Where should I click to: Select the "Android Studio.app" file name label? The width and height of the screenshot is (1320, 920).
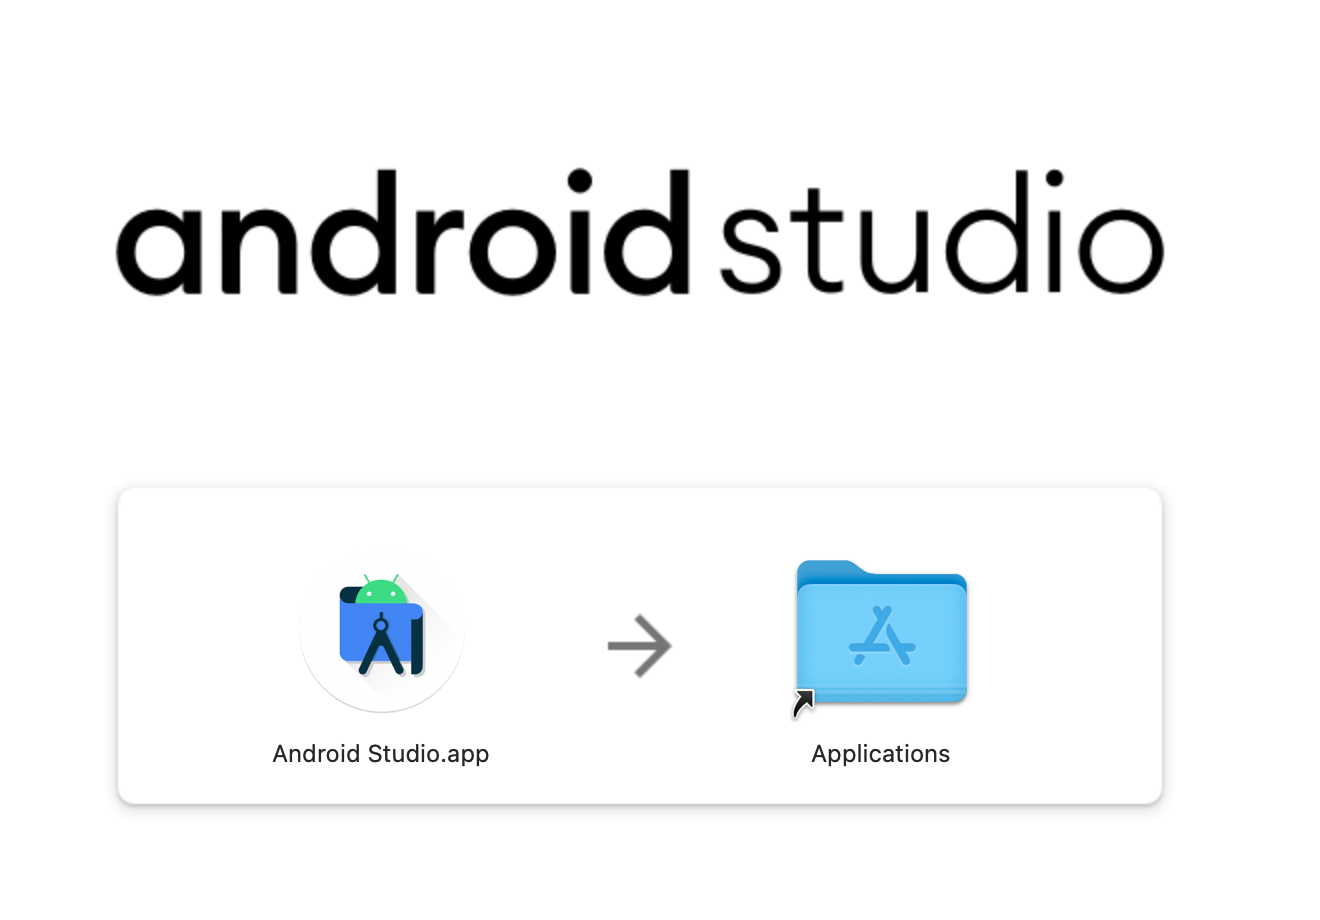point(380,754)
